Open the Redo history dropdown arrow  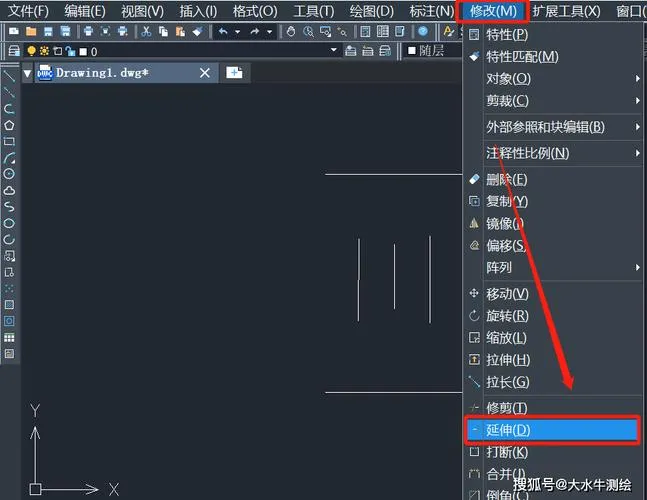pos(269,31)
